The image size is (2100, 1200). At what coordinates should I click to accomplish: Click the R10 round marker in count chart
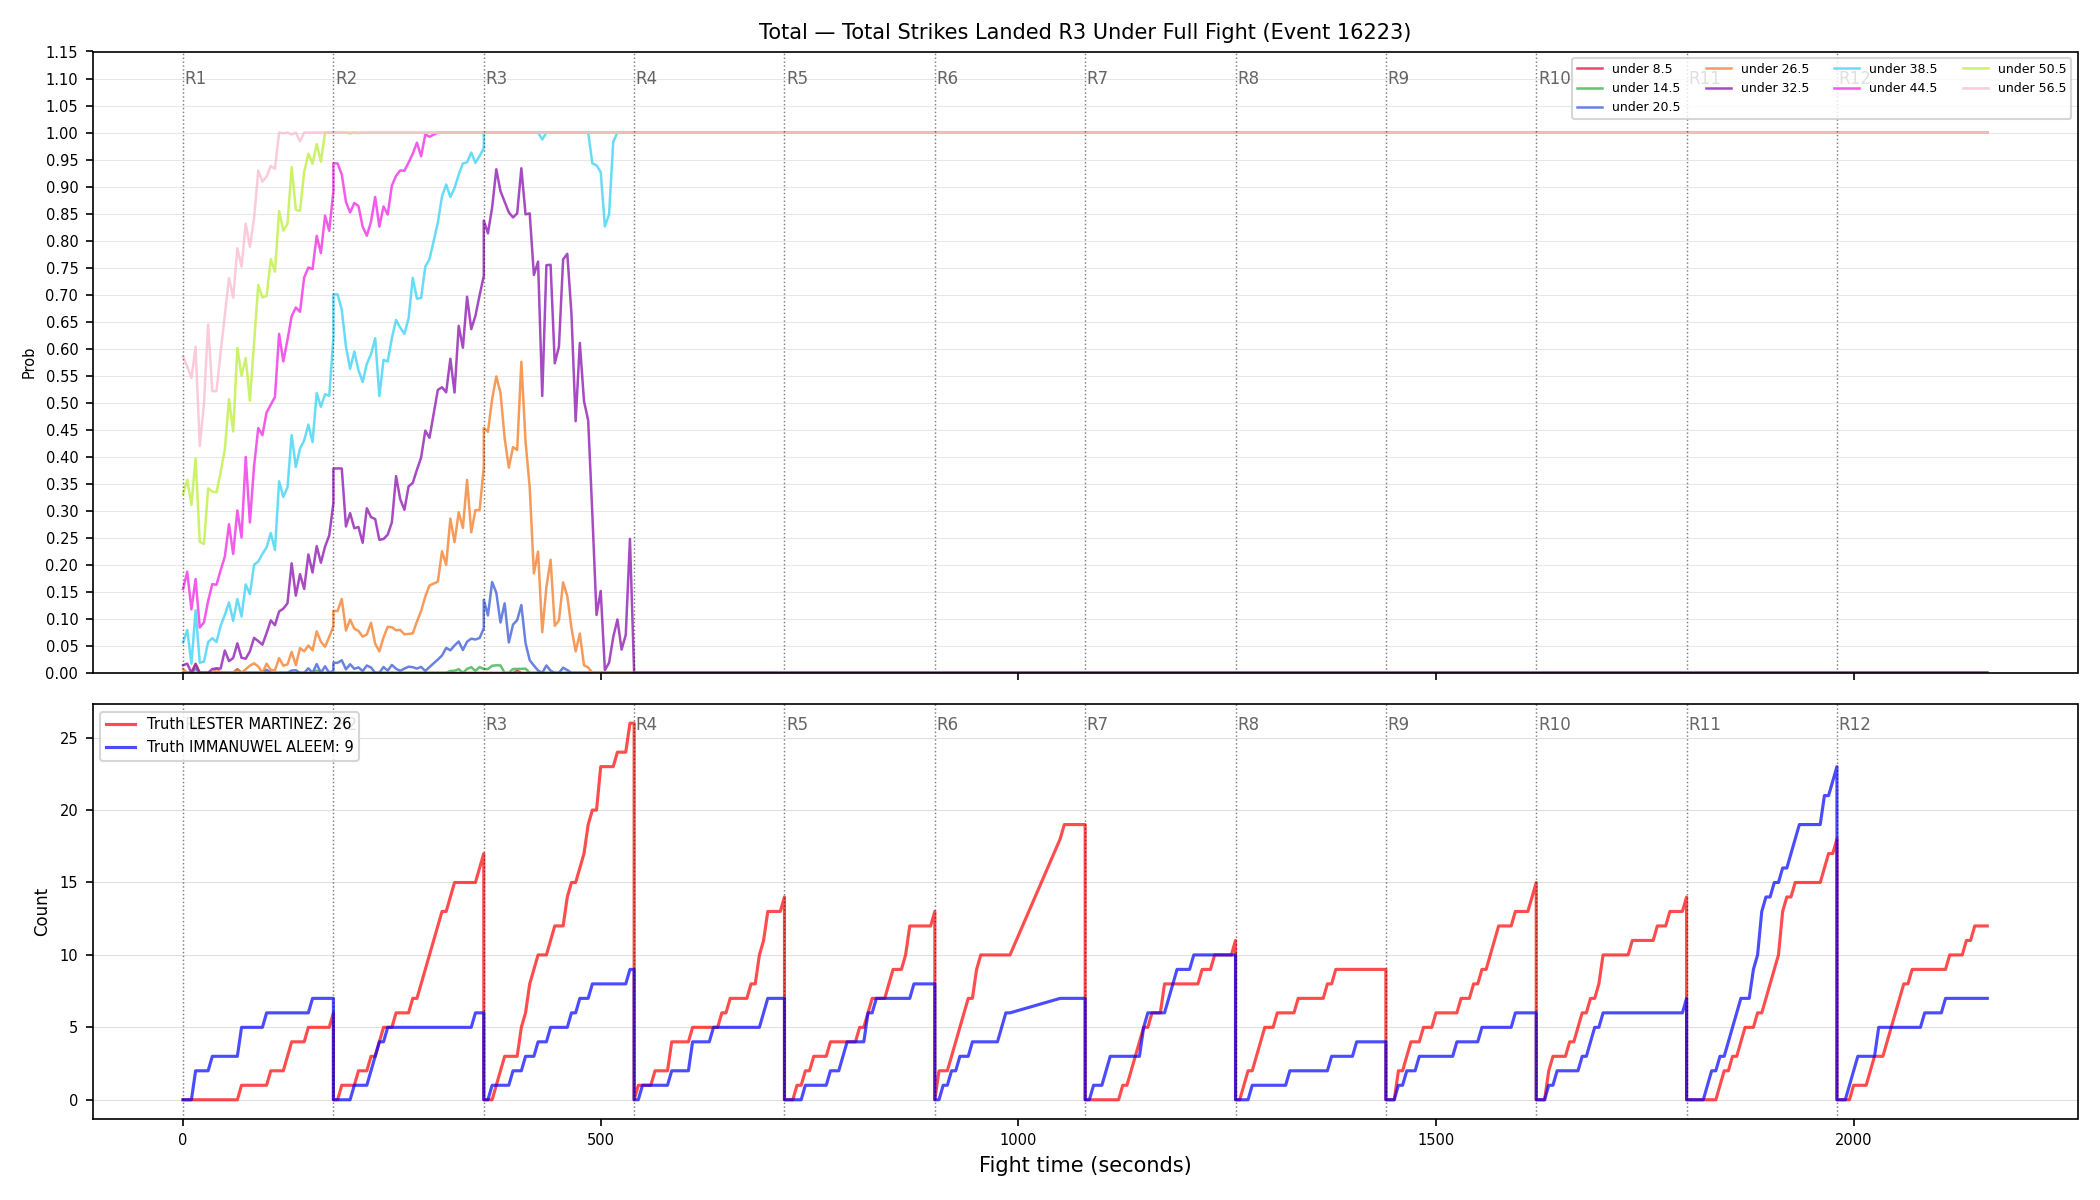(1555, 724)
